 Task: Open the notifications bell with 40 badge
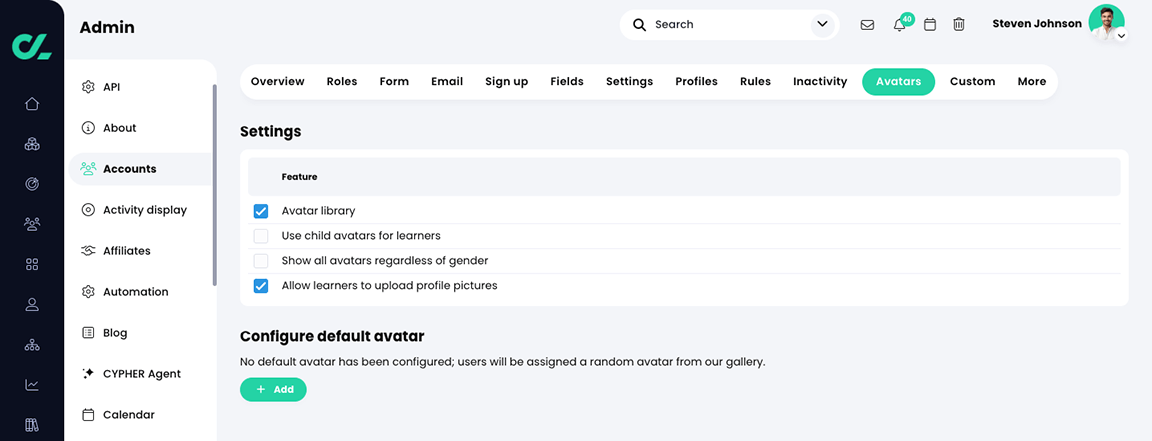coord(901,24)
